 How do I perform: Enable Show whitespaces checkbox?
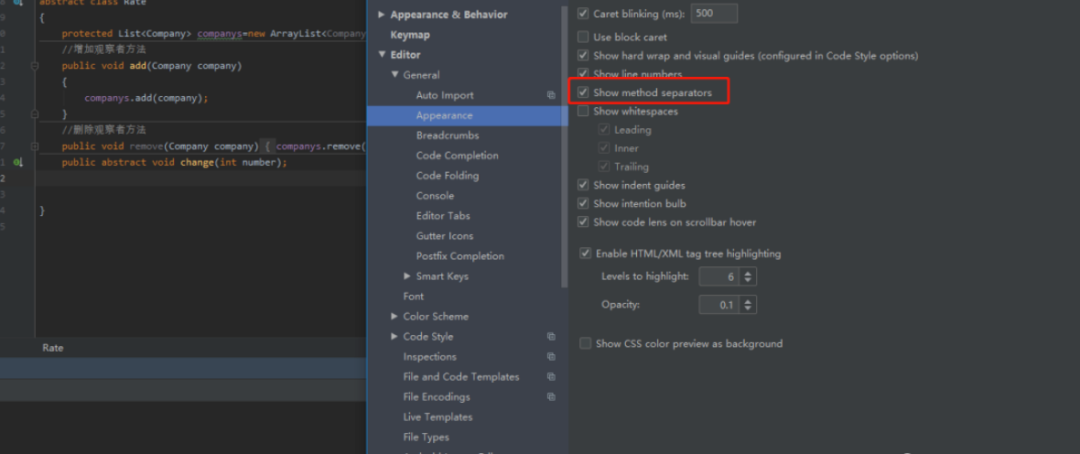(583, 111)
